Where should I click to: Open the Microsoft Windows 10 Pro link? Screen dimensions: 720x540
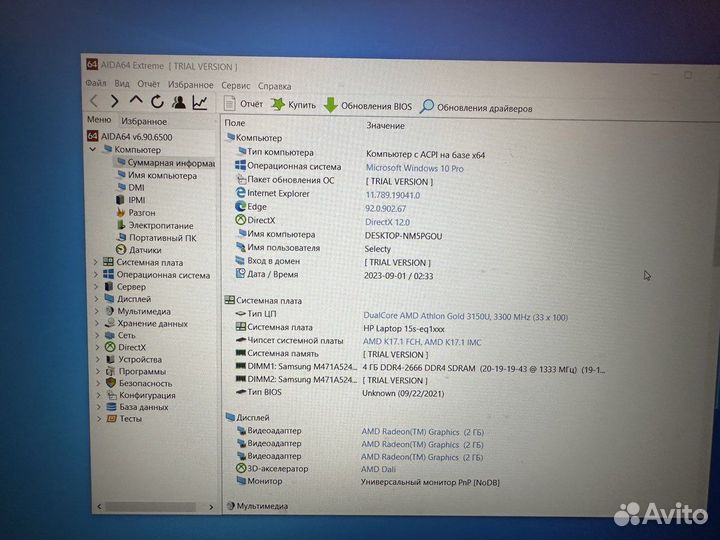coord(415,169)
